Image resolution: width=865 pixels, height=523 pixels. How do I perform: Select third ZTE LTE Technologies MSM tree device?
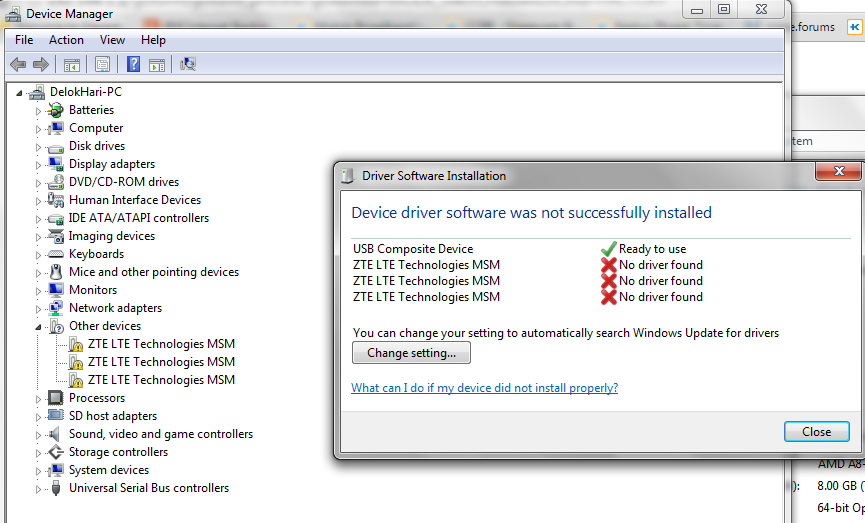161,380
